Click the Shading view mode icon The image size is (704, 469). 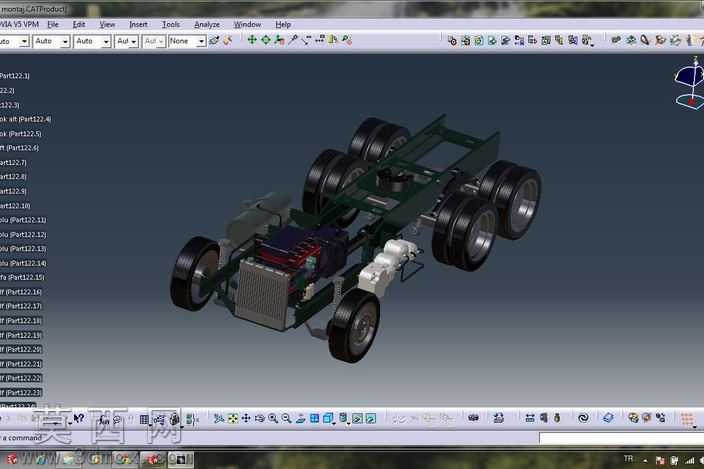(343, 418)
